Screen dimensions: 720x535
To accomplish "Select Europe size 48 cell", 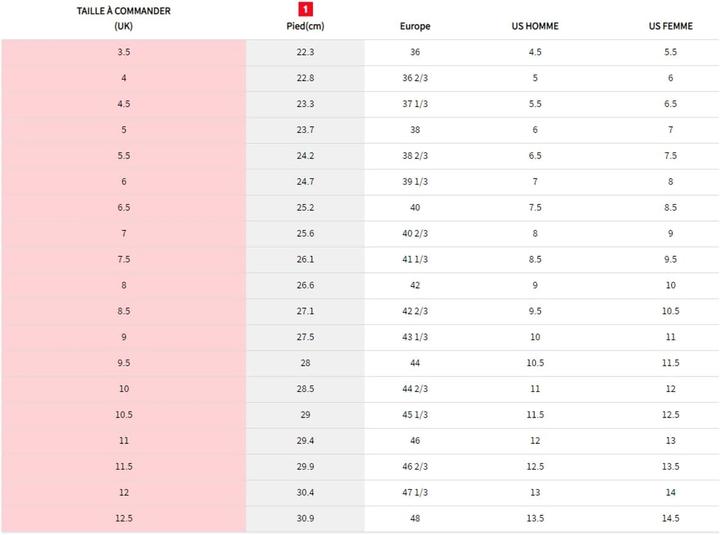I will point(415,519).
